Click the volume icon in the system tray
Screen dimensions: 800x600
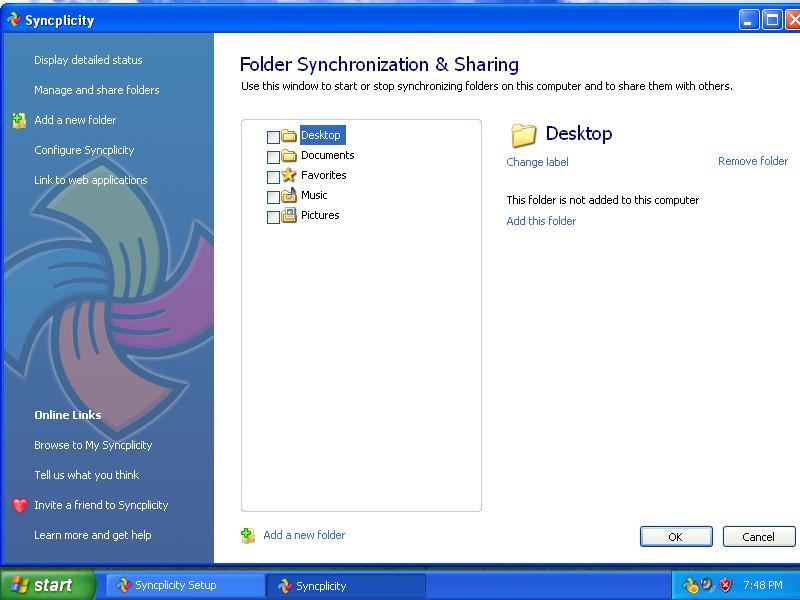[706, 584]
